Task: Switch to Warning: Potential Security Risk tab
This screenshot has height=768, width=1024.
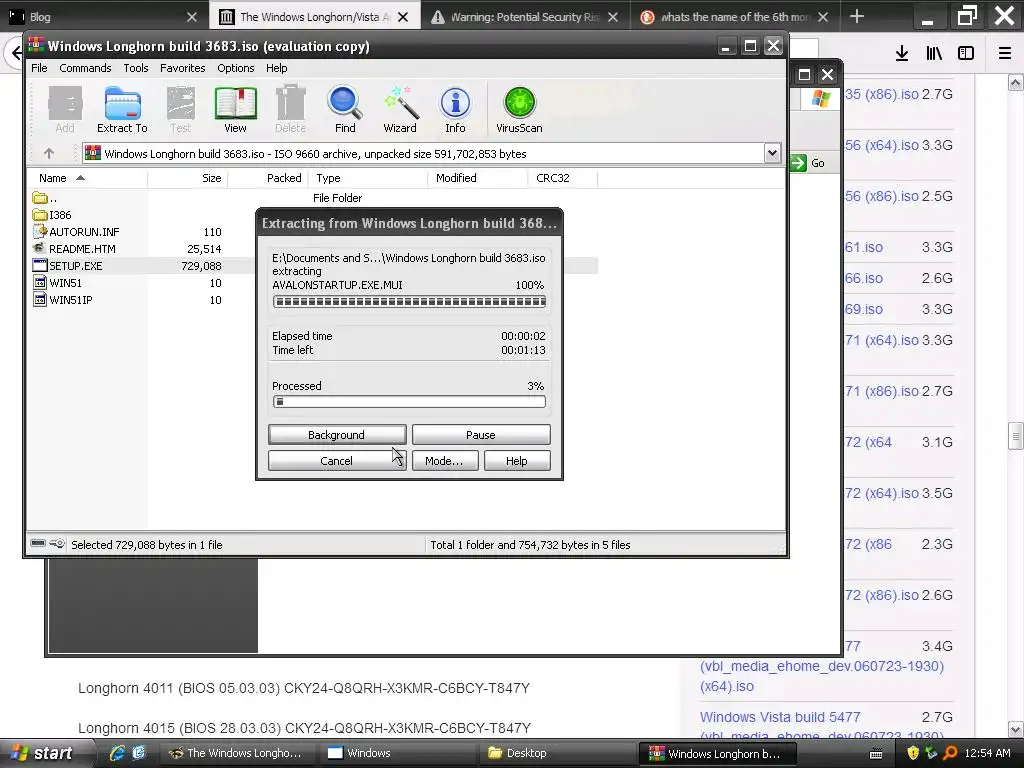Action: tap(524, 17)
